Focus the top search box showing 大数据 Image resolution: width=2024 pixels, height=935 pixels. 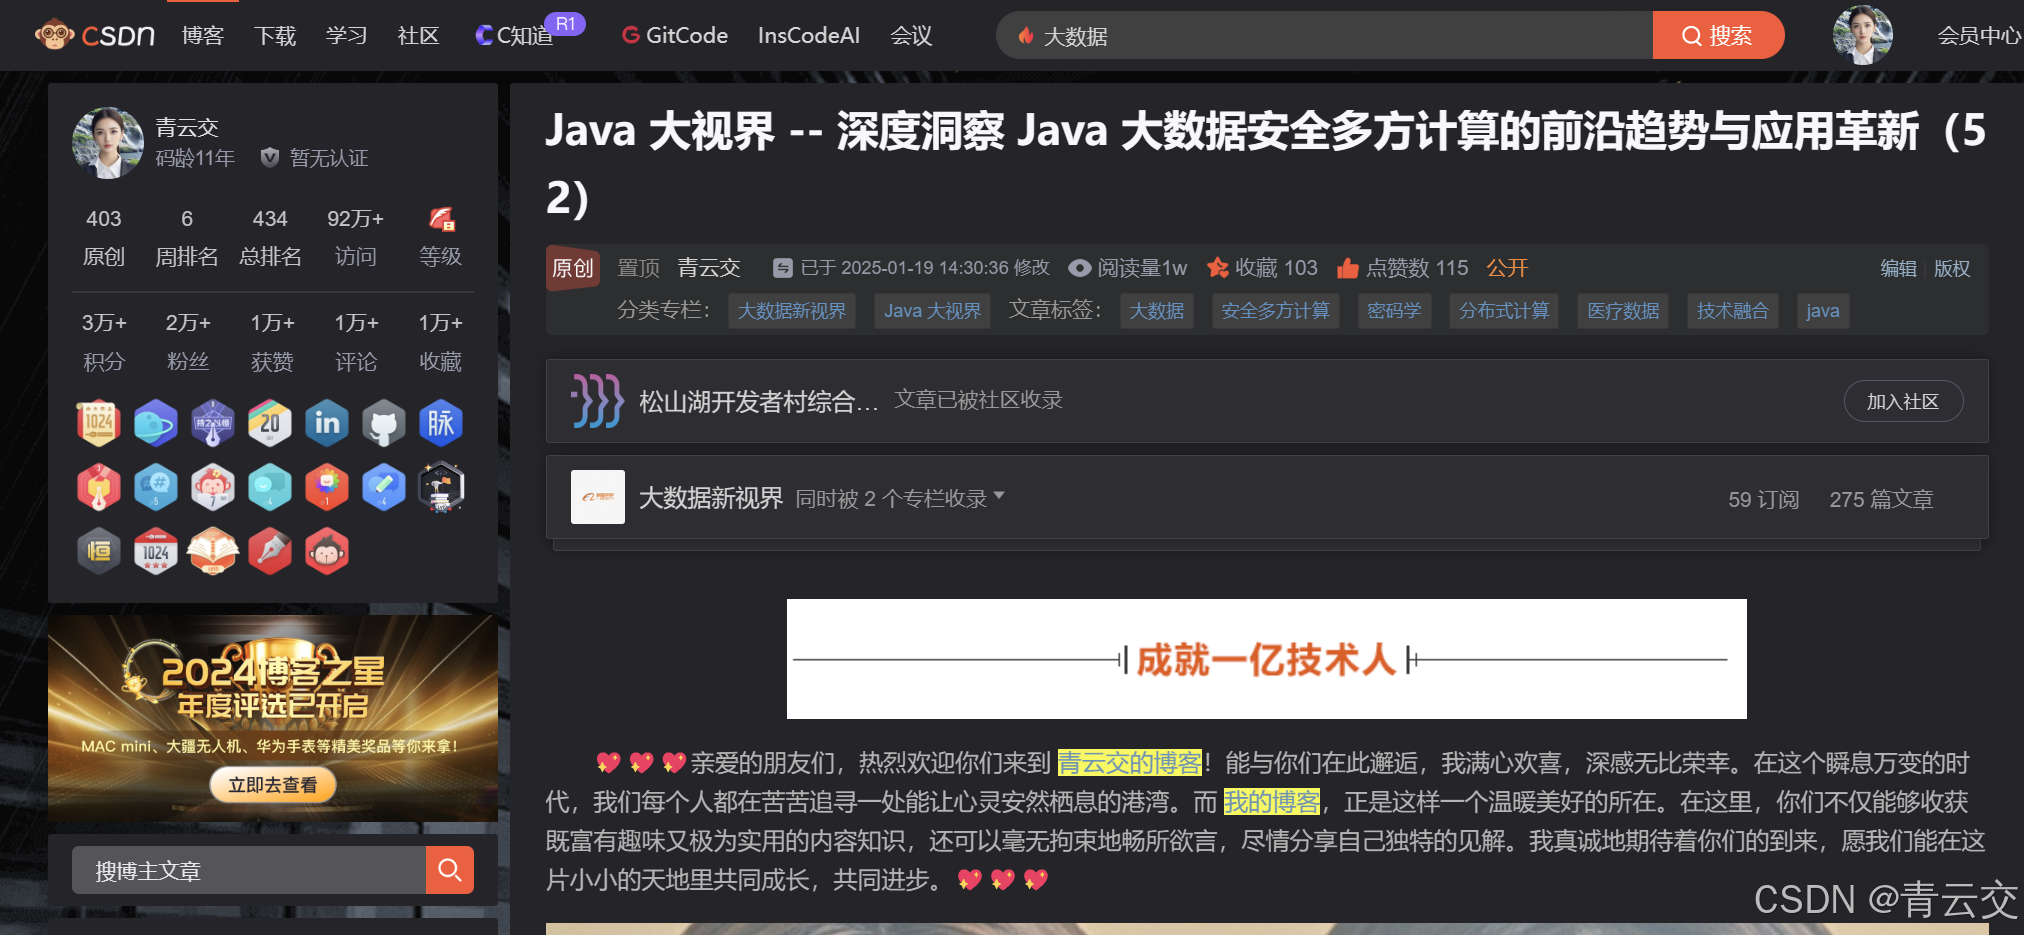tap(1325, 35)
